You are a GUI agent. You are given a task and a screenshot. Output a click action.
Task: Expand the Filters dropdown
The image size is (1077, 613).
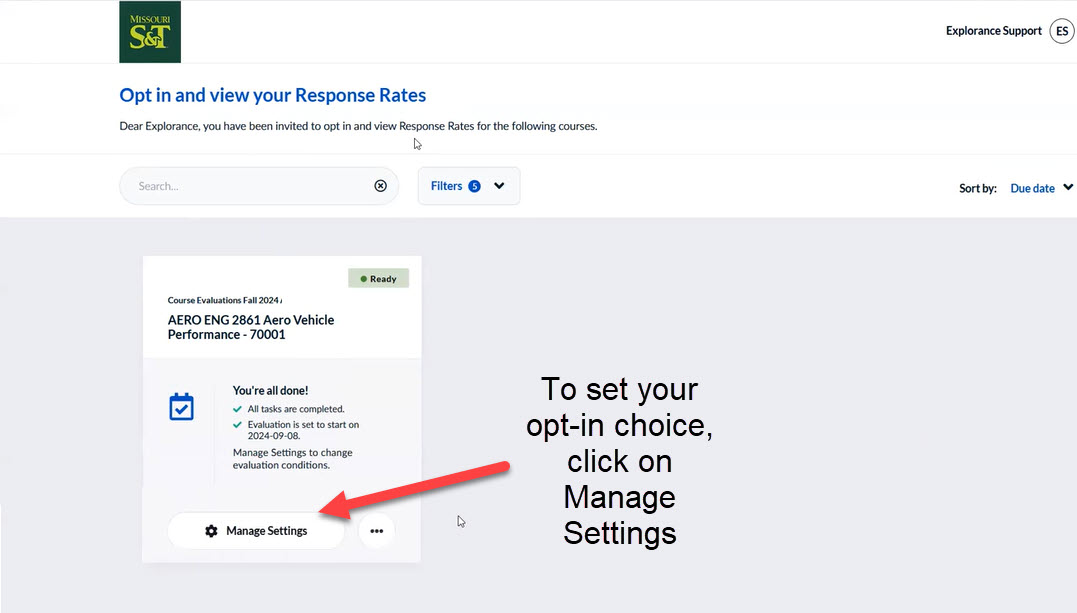point(468,185)
